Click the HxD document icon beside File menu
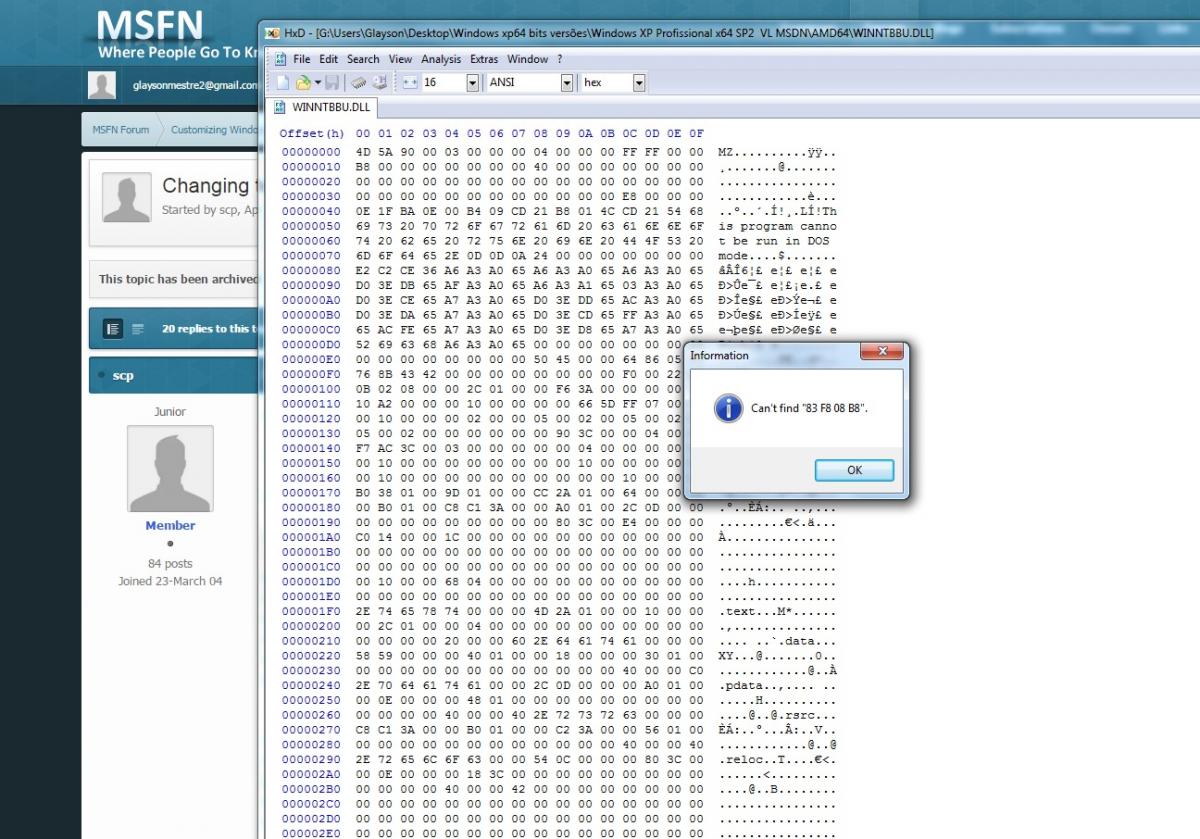Screen dimensions: 1200x839 pos(279,59)
